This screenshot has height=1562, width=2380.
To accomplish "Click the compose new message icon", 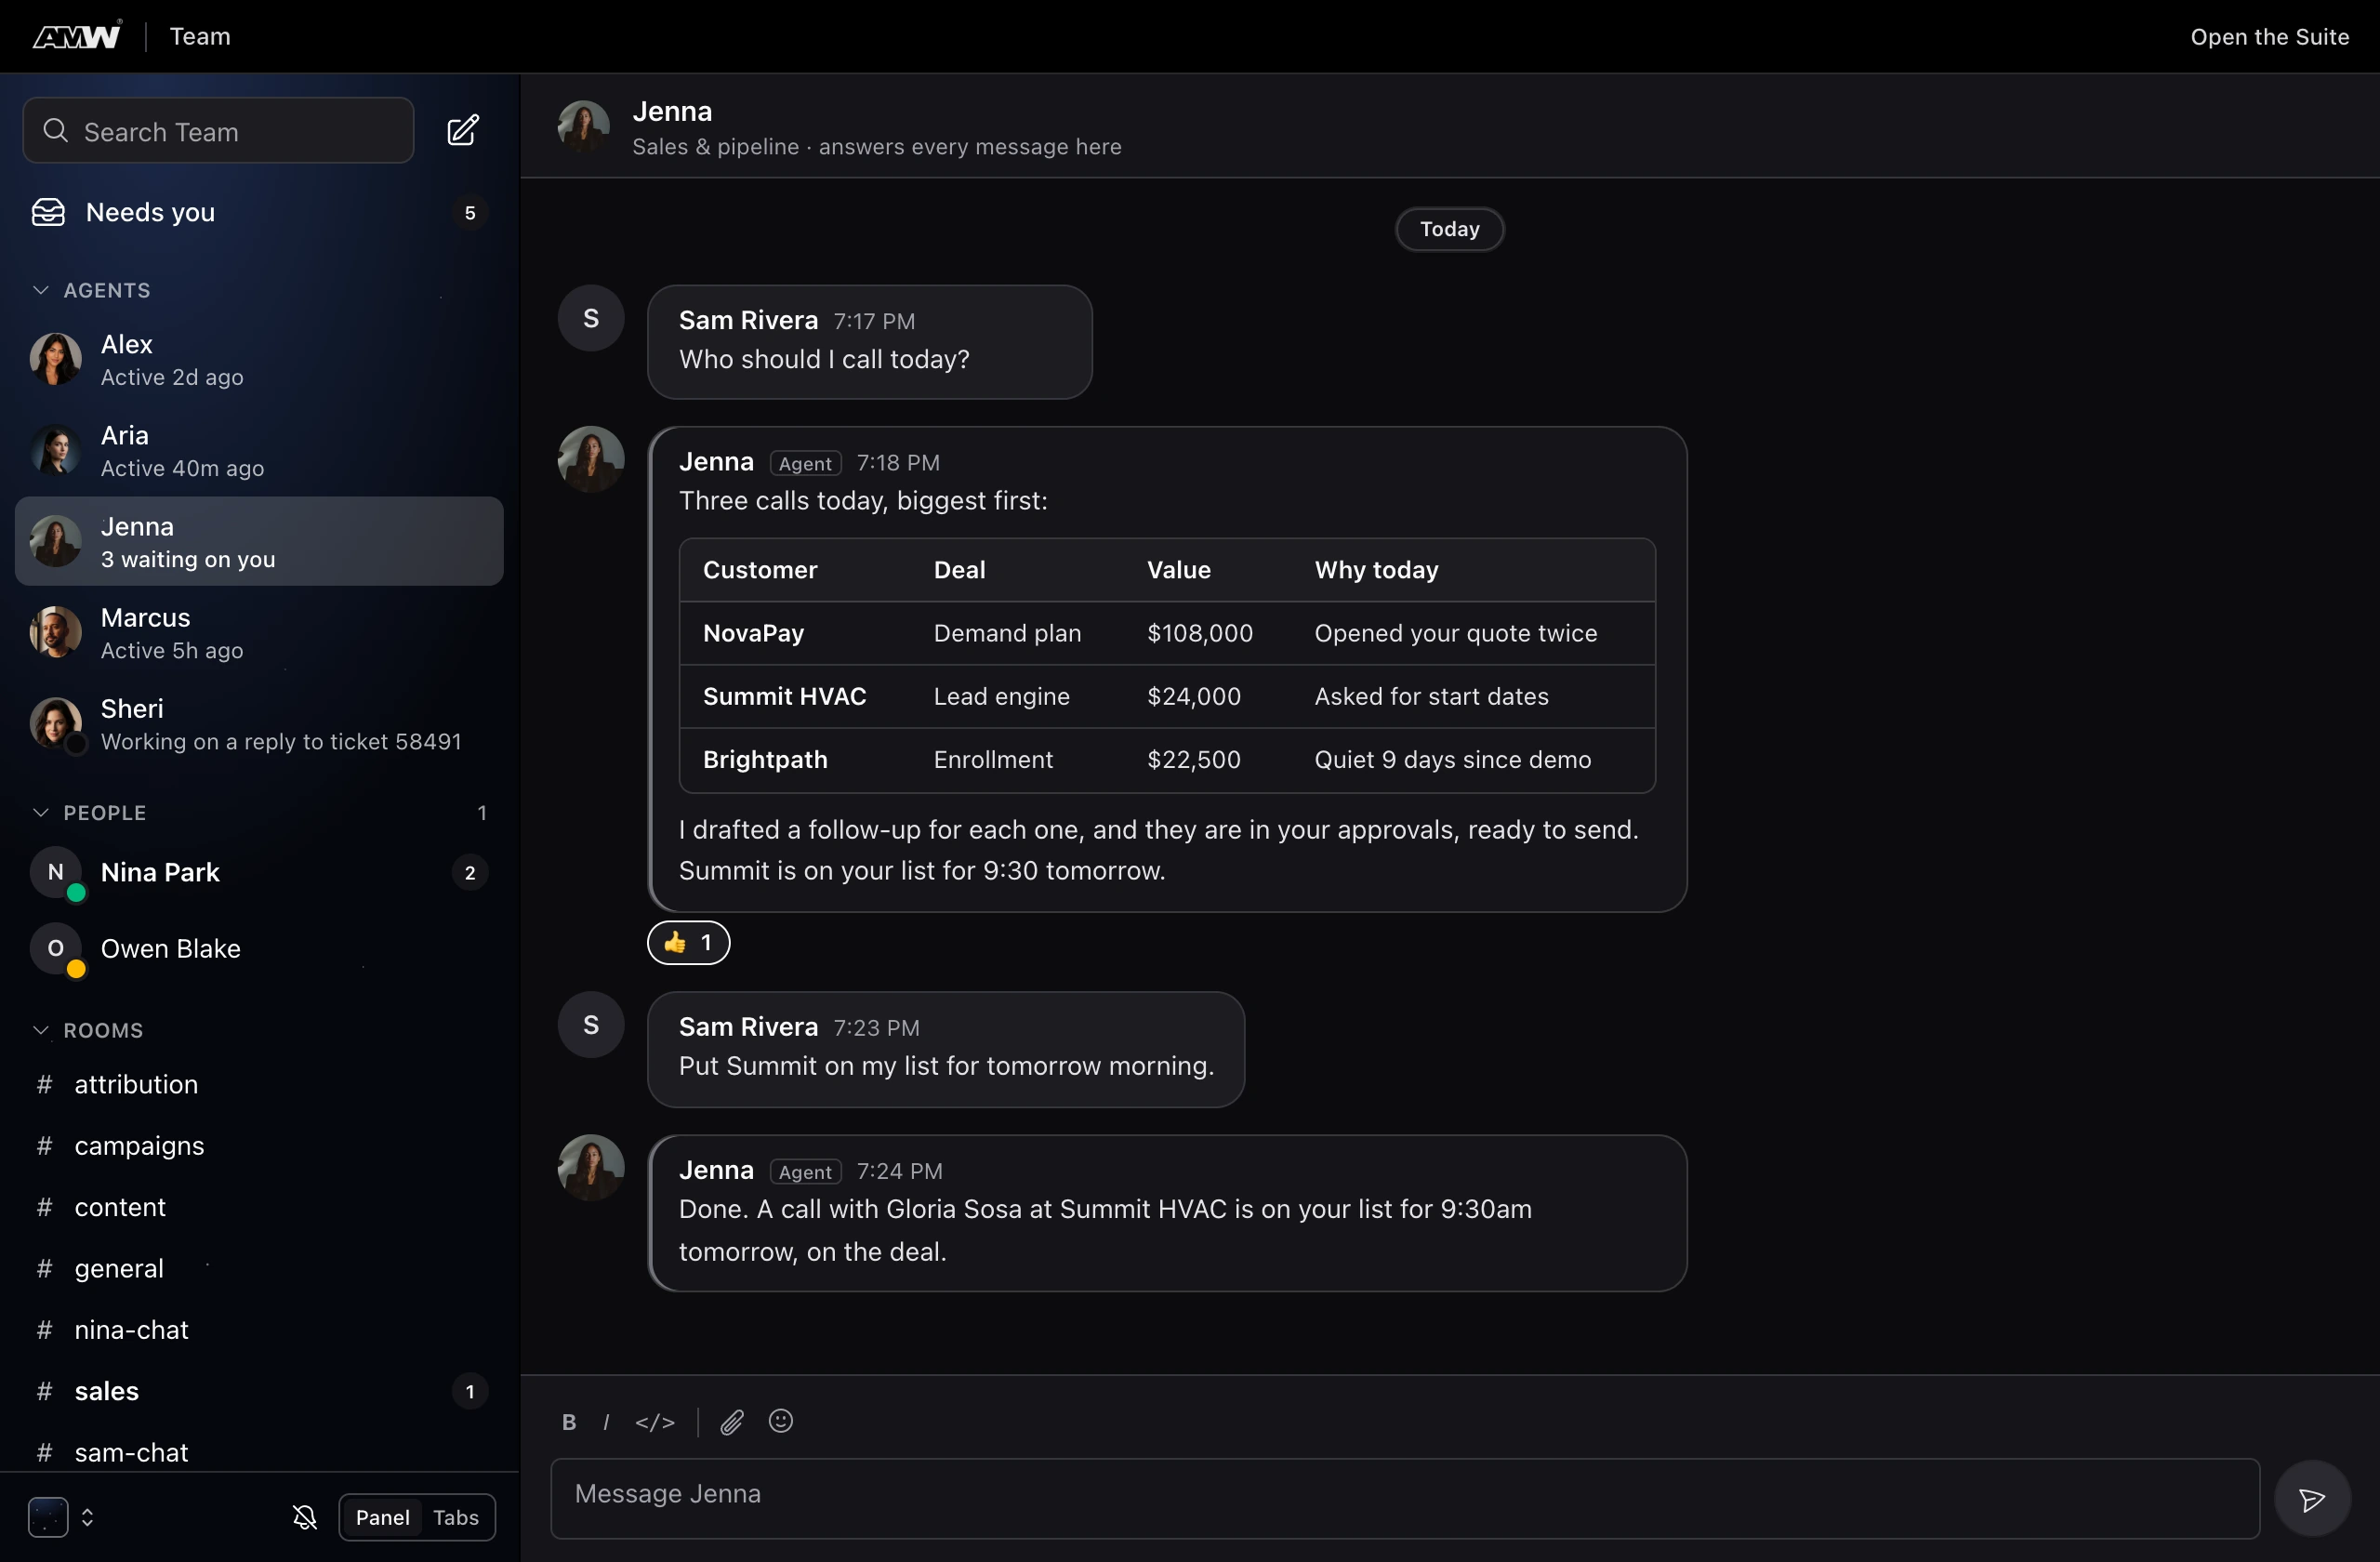I will (x=462, y=131).
